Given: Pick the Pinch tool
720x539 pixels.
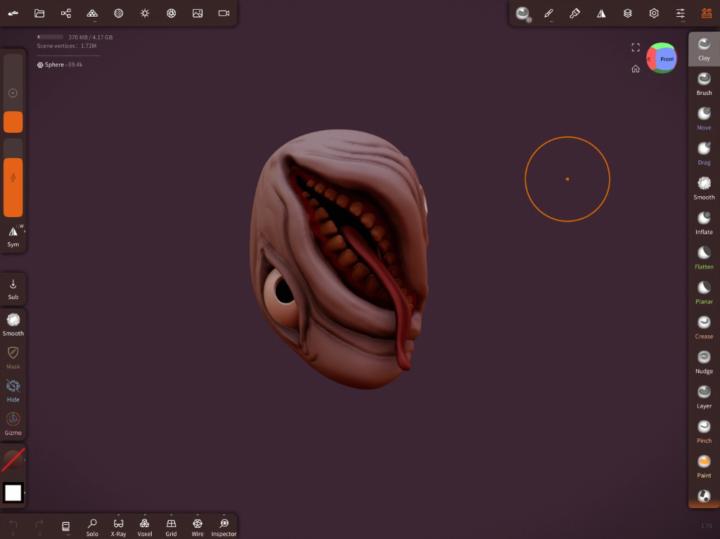Looking at the screenshot, I should [x=704, y=430].
